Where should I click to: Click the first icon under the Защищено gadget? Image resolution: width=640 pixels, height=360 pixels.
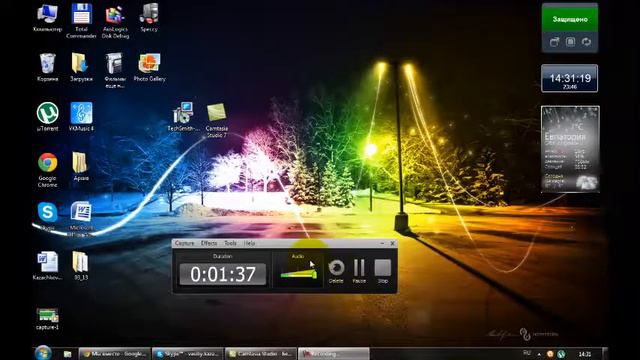[x=554, y=42]
